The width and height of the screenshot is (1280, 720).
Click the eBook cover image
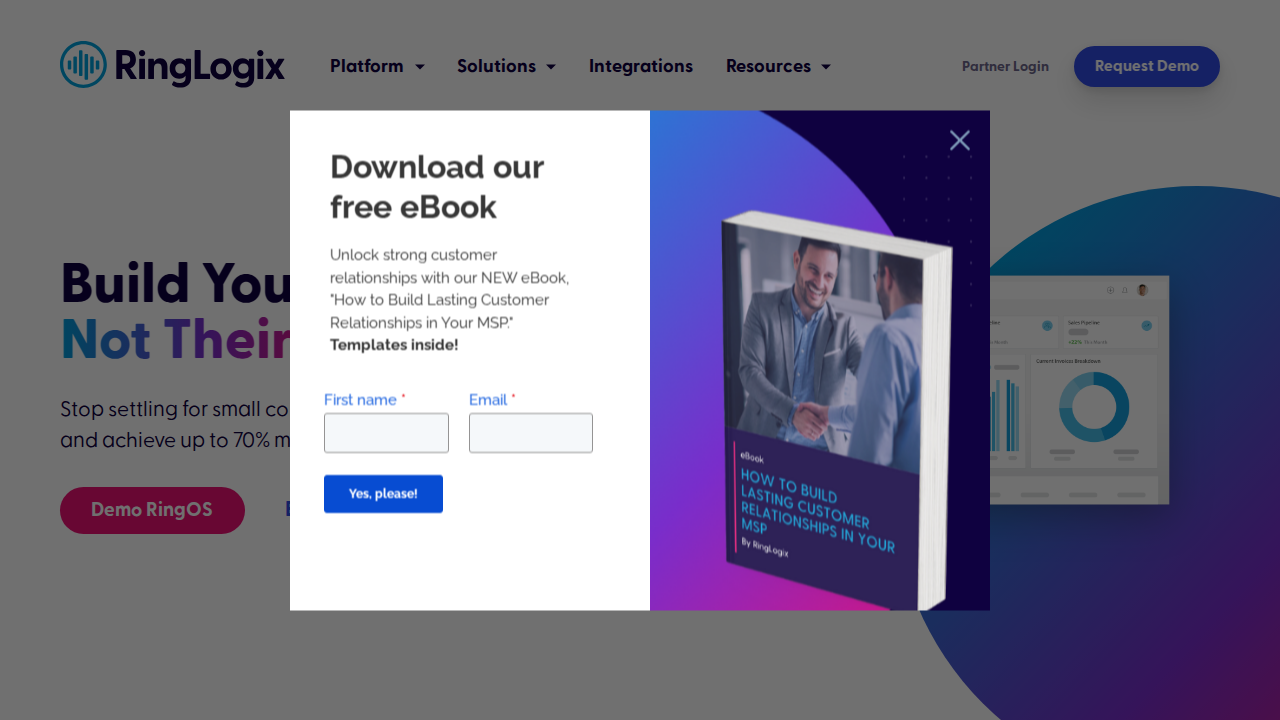click(x=835, y=410)
